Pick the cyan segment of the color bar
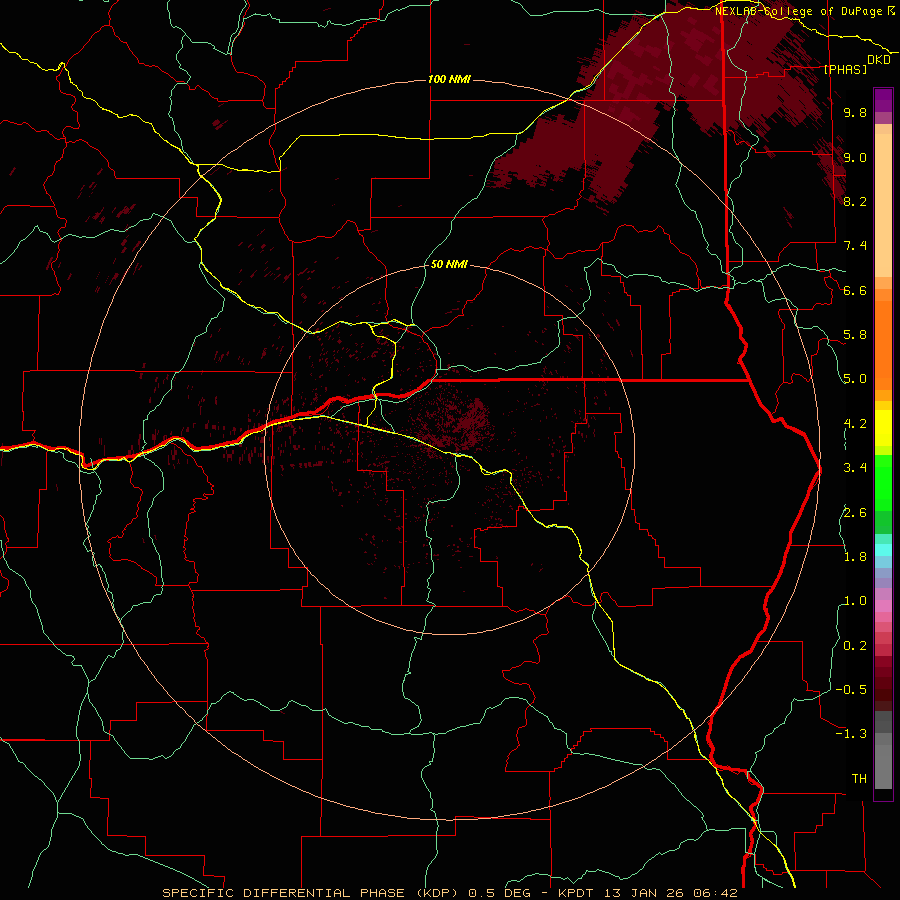Image resolution: width=900 pixels, height=900 pixels. (883, 550)
